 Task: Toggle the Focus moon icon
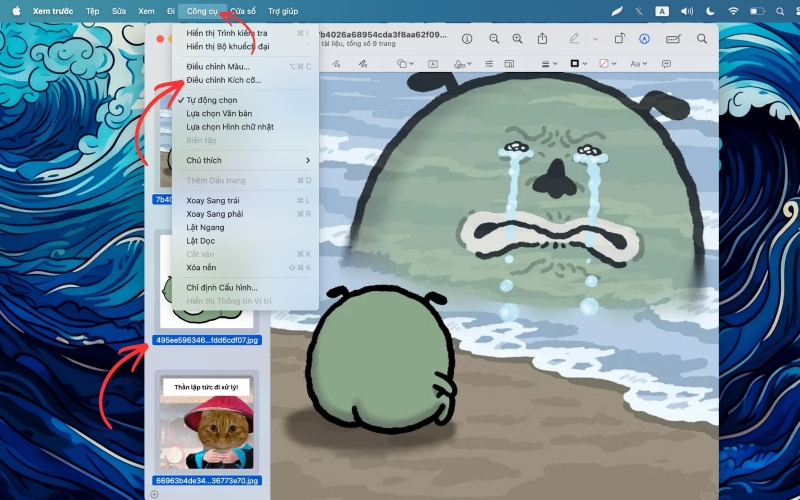click(710, 11)
